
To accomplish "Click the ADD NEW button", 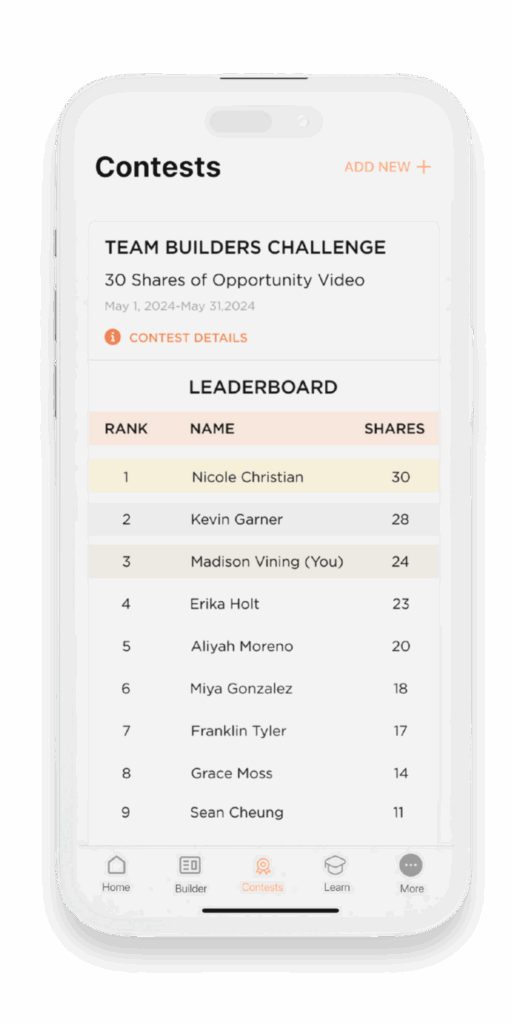I will click(388, 167).
